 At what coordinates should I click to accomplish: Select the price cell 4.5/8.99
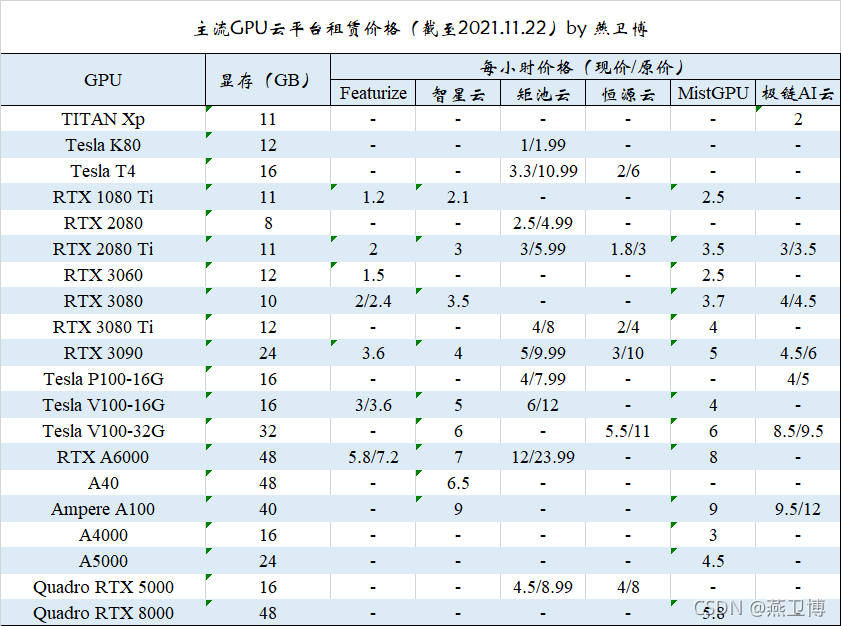pos(543,587)
